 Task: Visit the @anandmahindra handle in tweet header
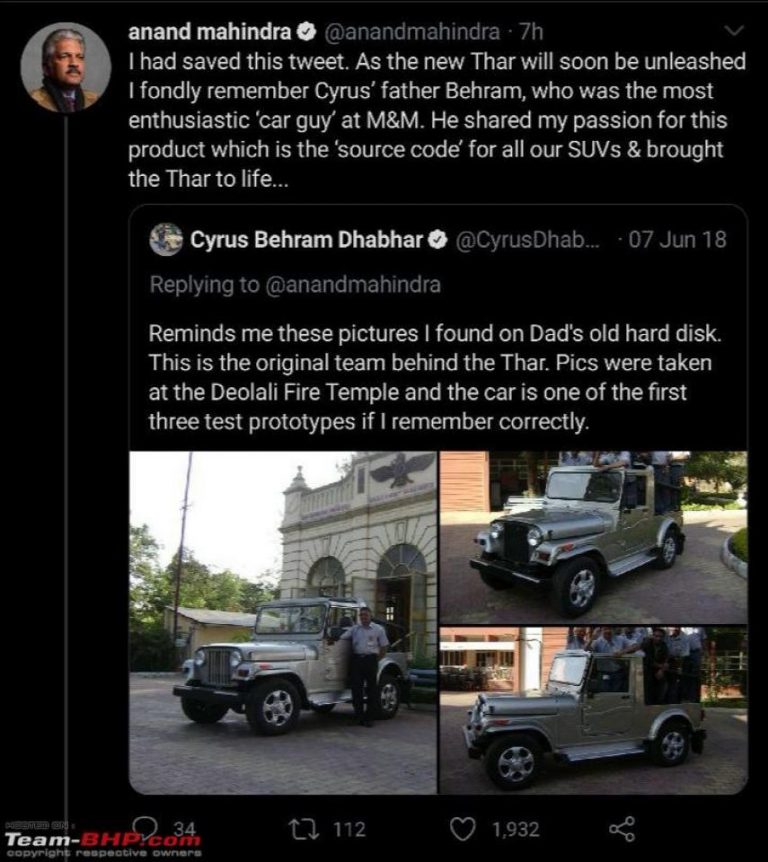(411, 32)
